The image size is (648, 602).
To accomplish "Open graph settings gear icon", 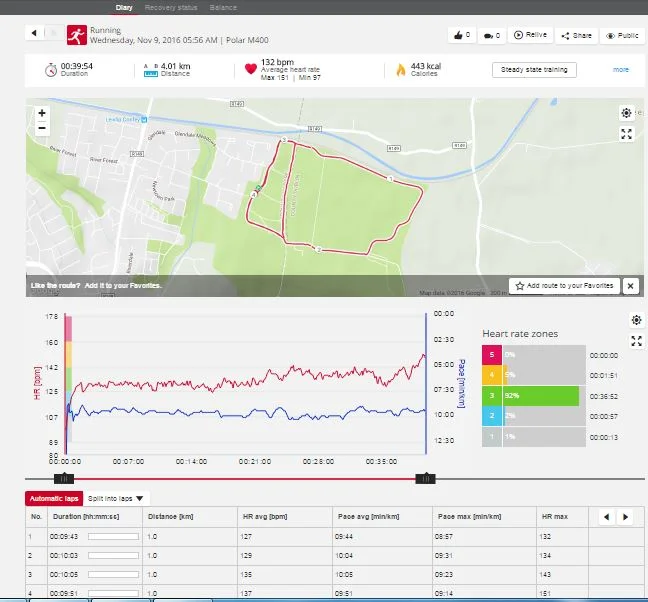I will tap(636, 320).
